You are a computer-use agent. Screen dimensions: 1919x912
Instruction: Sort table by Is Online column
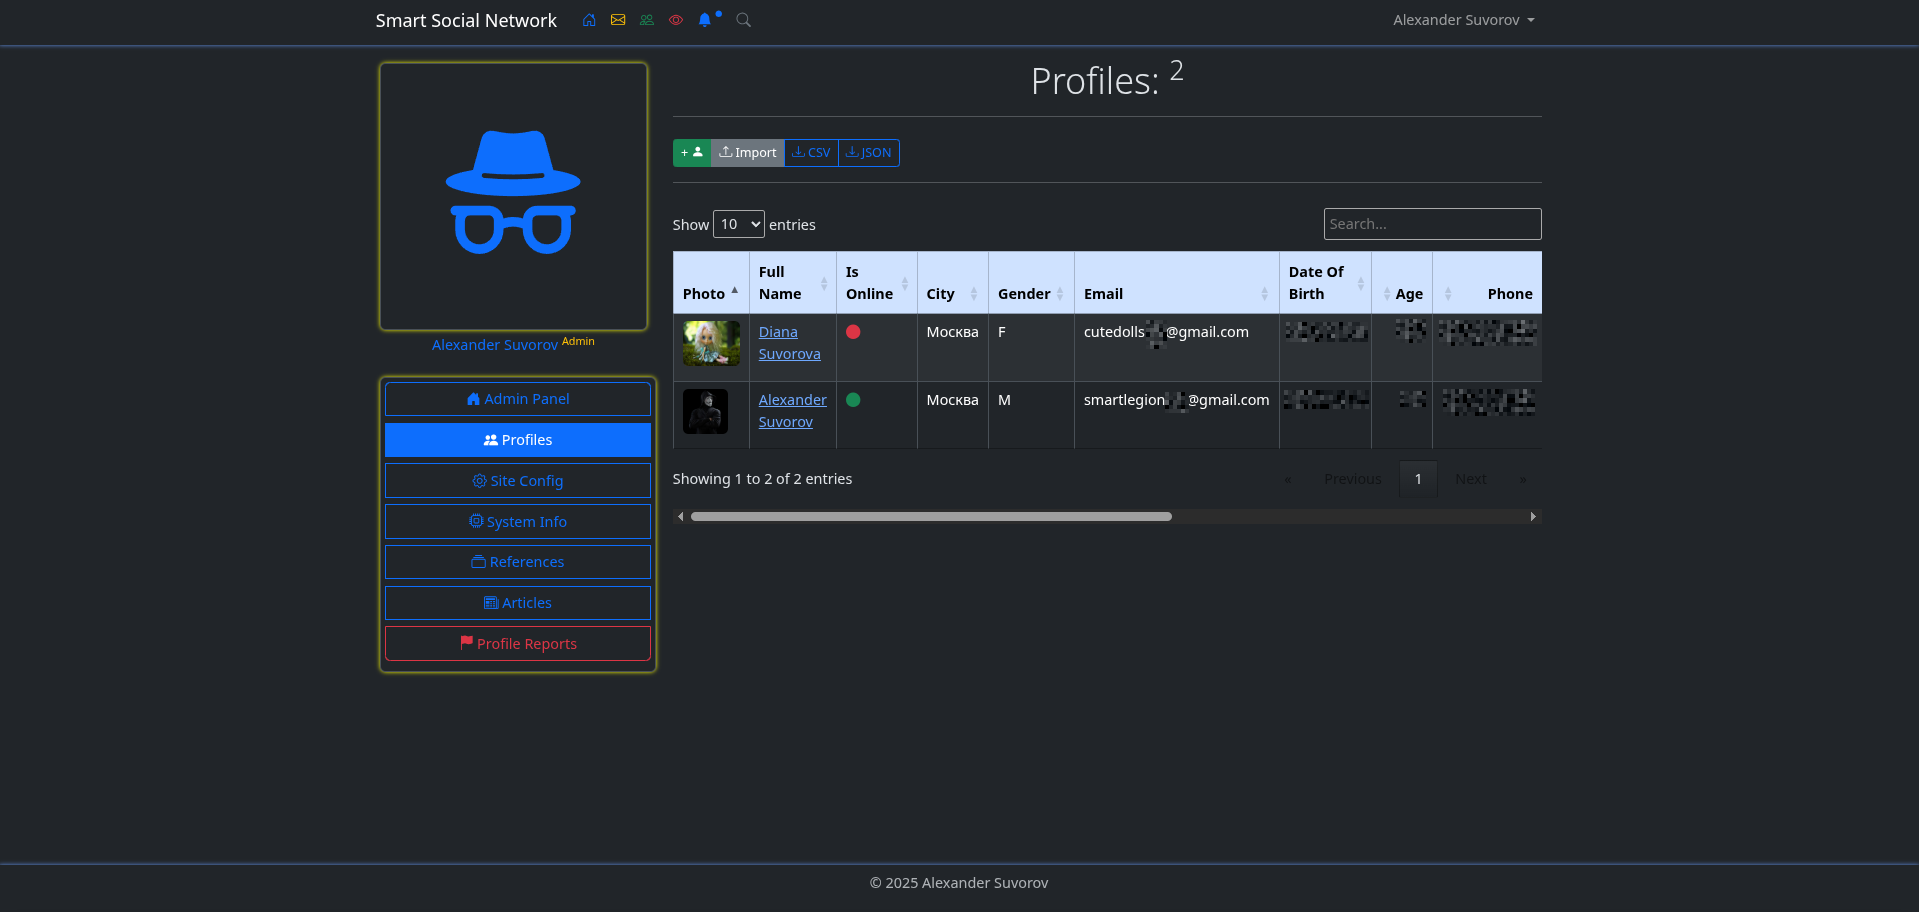[x=877, y=283]
